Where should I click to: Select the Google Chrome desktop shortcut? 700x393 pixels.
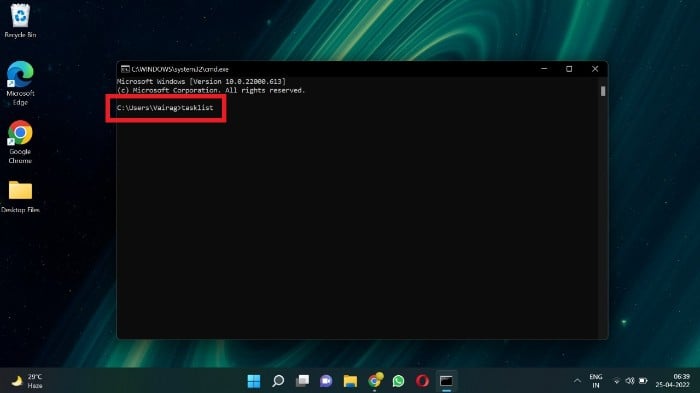pos(20,142)
